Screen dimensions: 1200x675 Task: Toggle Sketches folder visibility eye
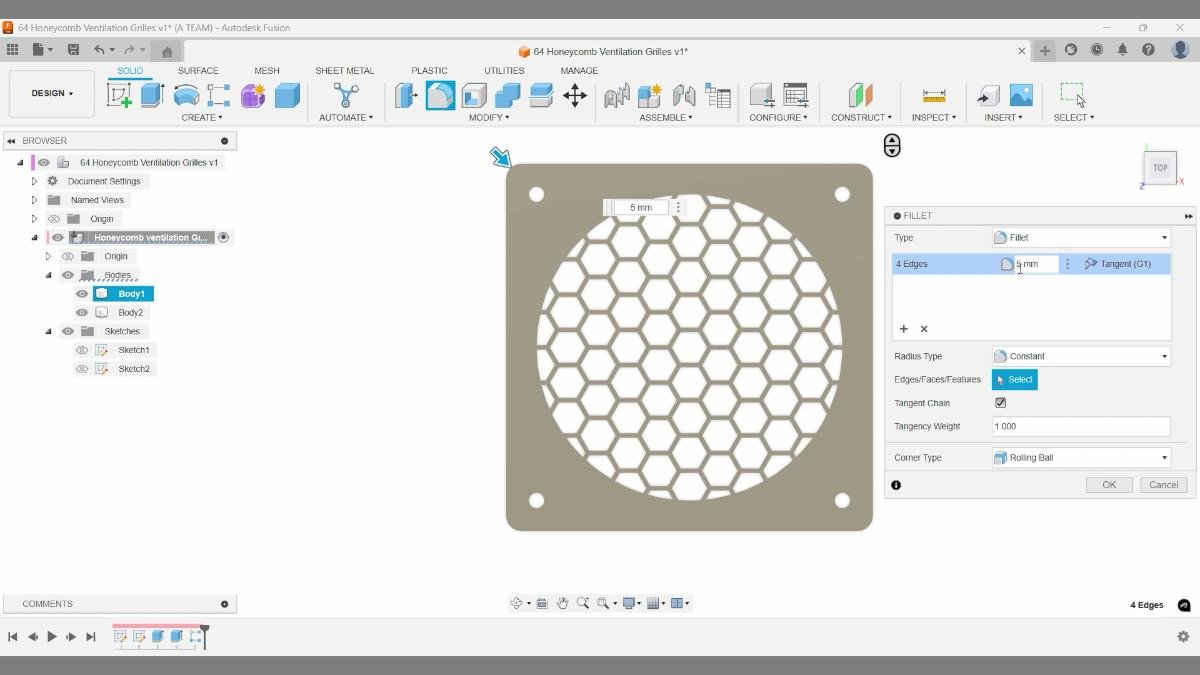[x=68, y=331]
